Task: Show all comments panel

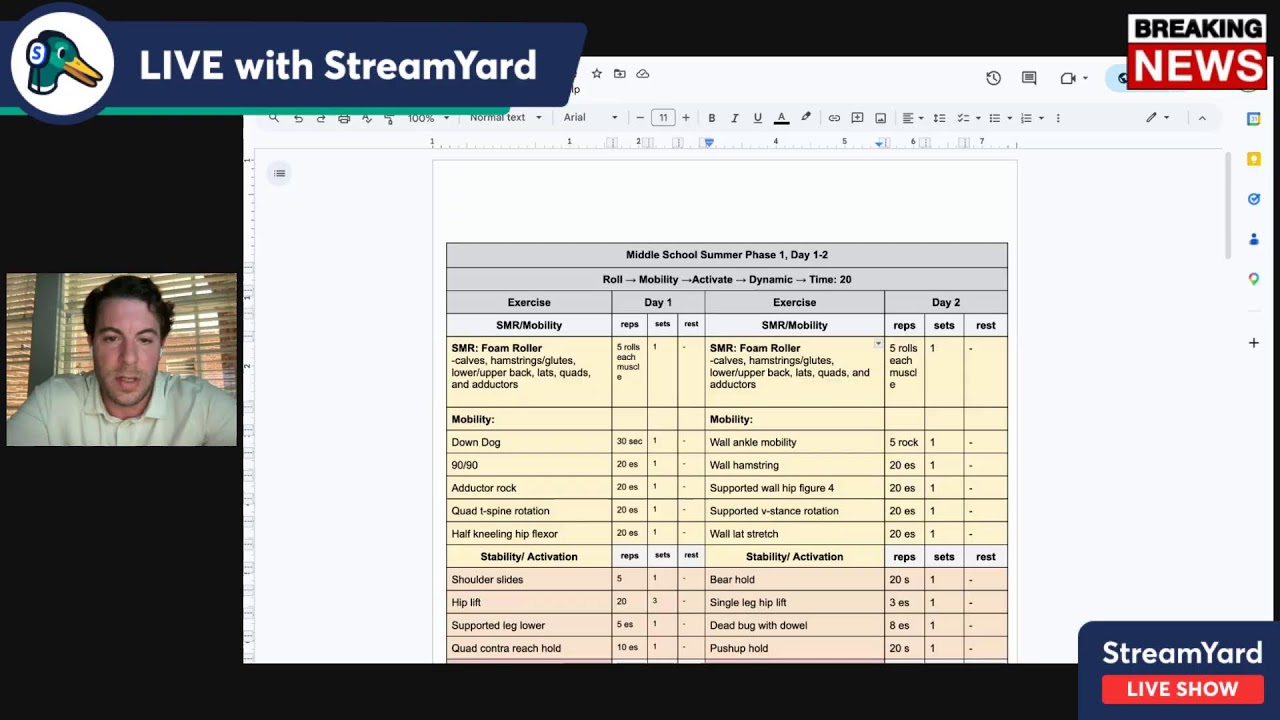Action: coord(1029,78)
